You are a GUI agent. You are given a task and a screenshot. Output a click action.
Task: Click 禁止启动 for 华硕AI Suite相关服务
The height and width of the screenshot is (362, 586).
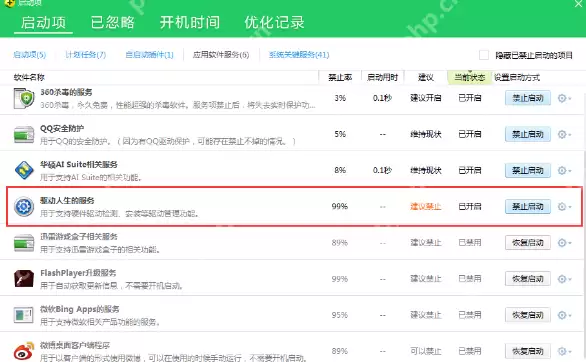coord(528,170)
